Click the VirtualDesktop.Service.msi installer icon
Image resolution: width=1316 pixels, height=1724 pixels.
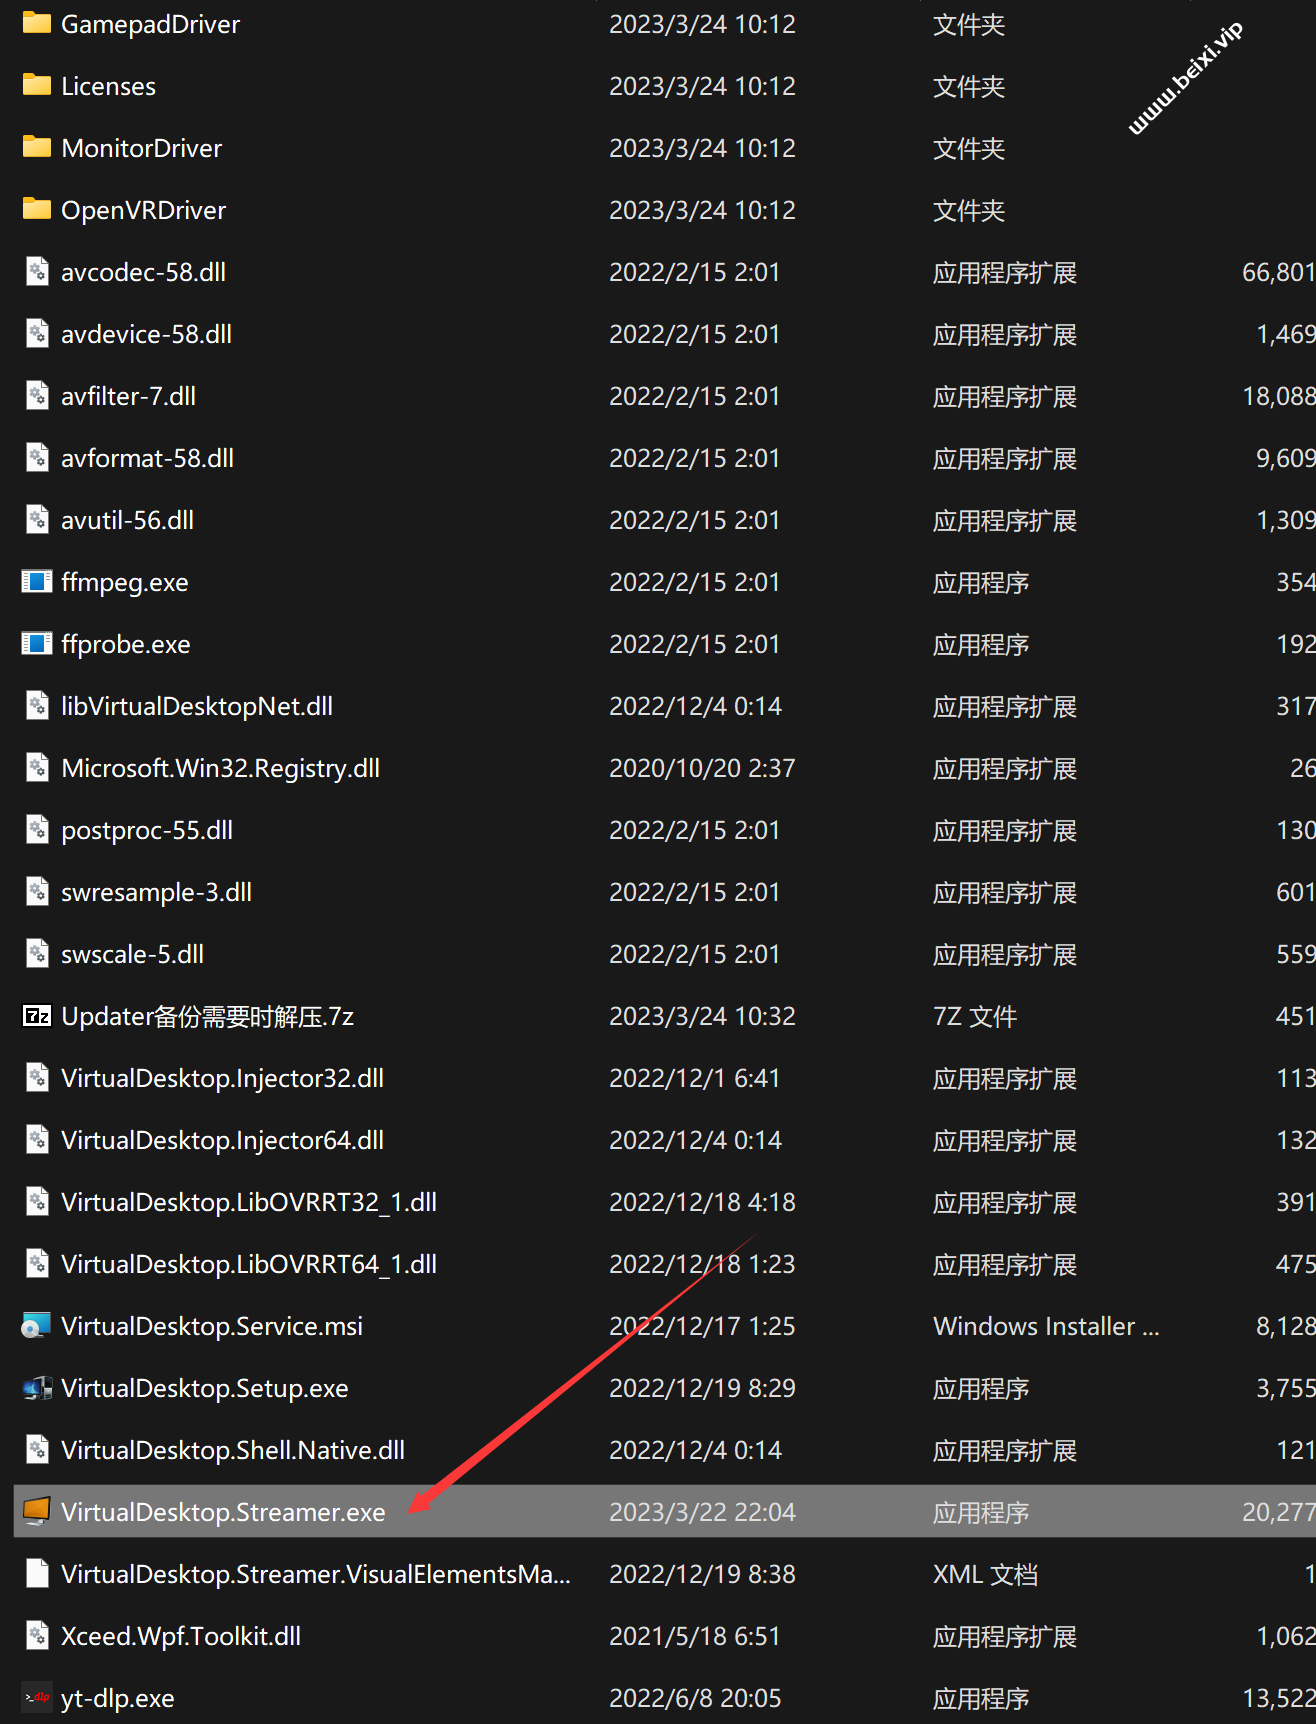click(x=37, y=1325)
